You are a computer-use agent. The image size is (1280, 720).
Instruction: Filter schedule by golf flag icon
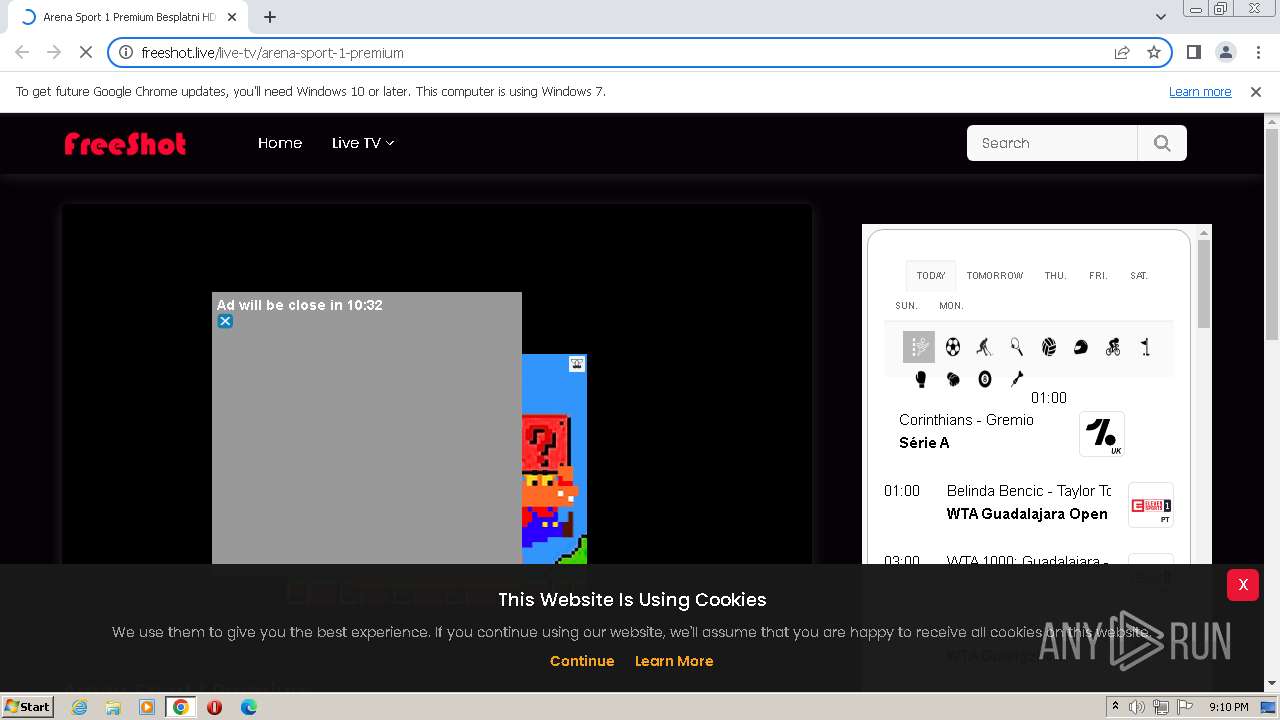click(x=1145, y=347)
